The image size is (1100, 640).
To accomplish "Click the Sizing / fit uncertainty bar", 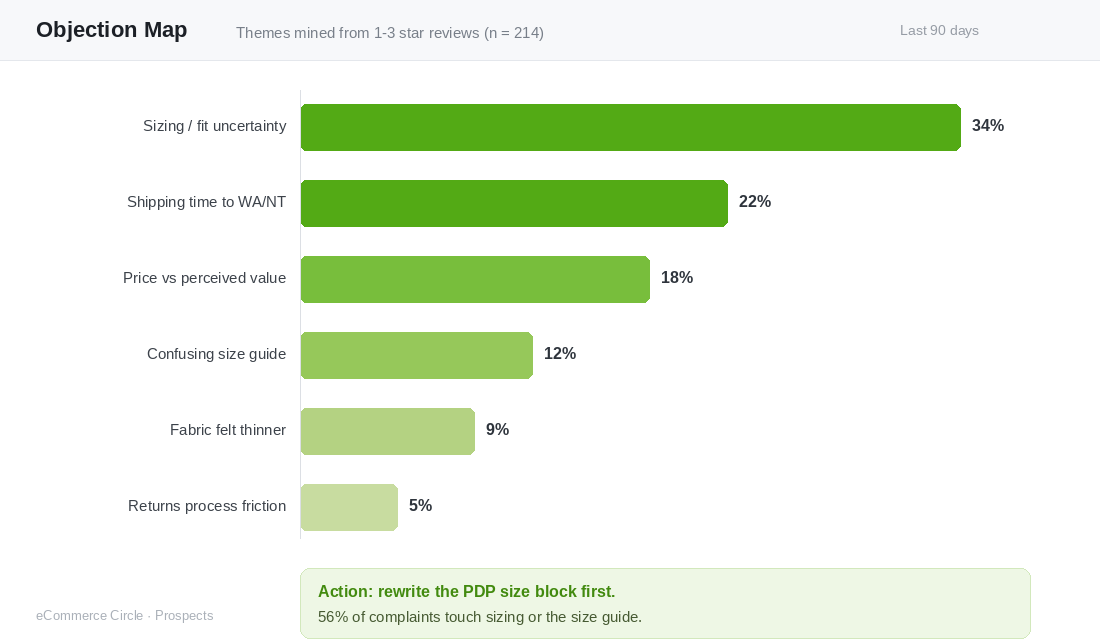I will coord(631,127).
